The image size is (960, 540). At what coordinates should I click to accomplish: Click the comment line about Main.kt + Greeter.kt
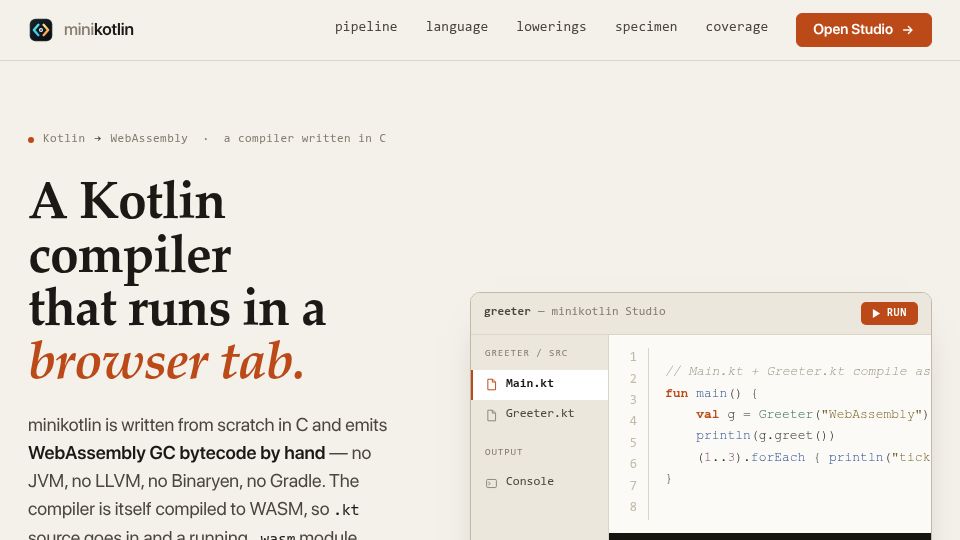[x=797, y=371]
